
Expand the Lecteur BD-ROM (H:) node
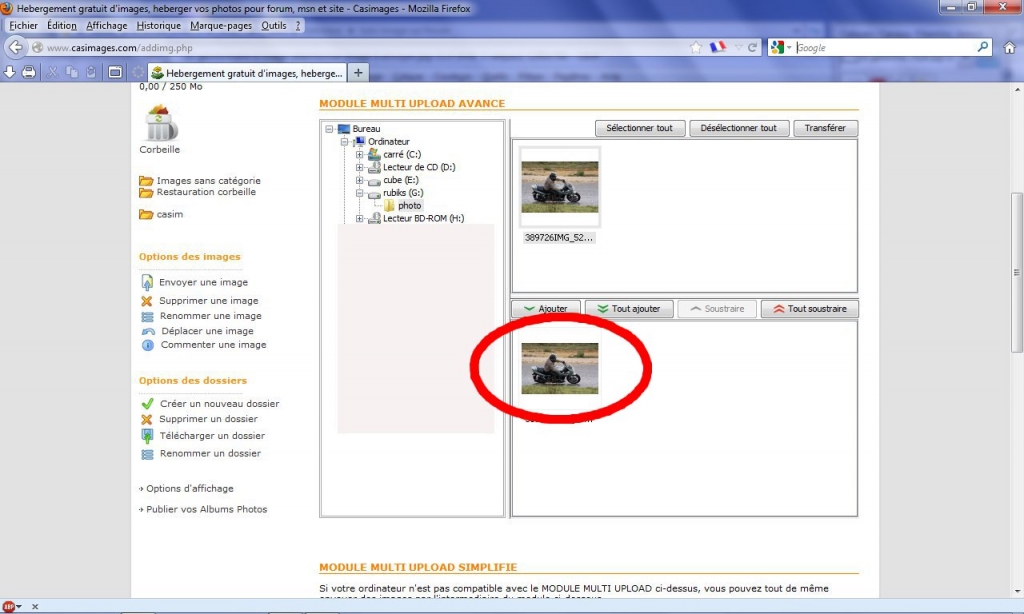tap(360, 218)
